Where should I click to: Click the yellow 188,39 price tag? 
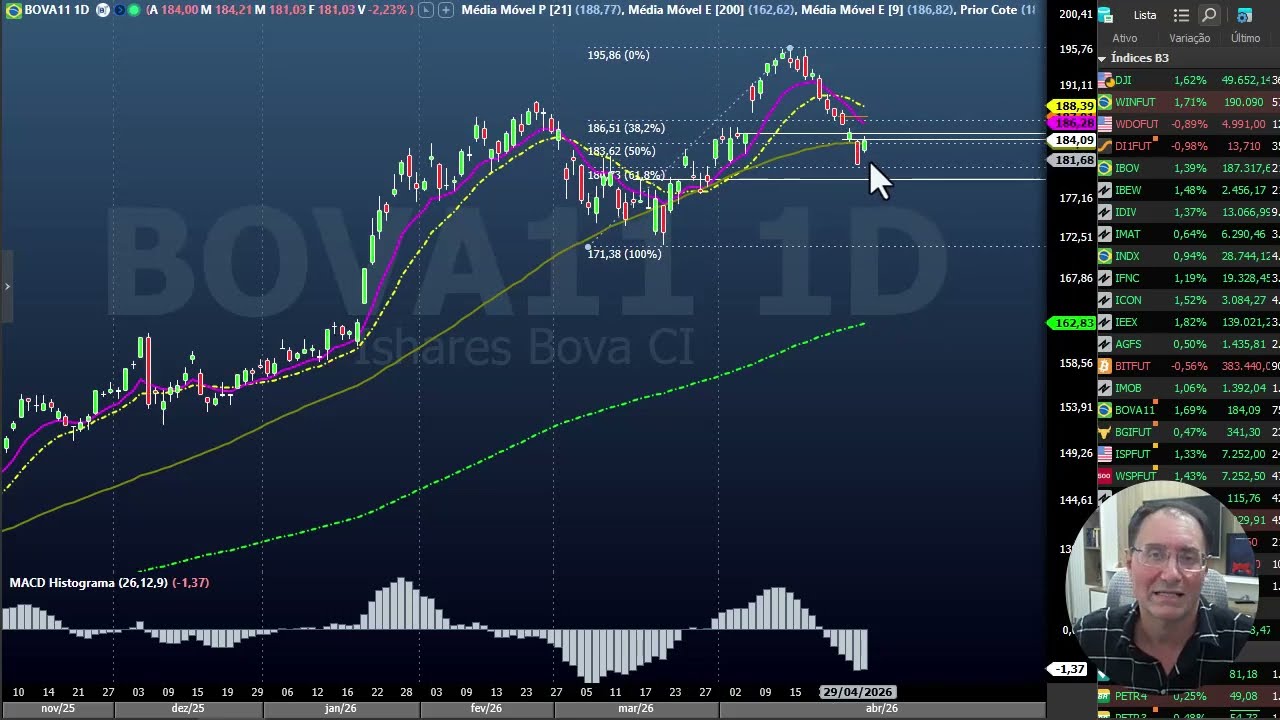pos(1072,106)
